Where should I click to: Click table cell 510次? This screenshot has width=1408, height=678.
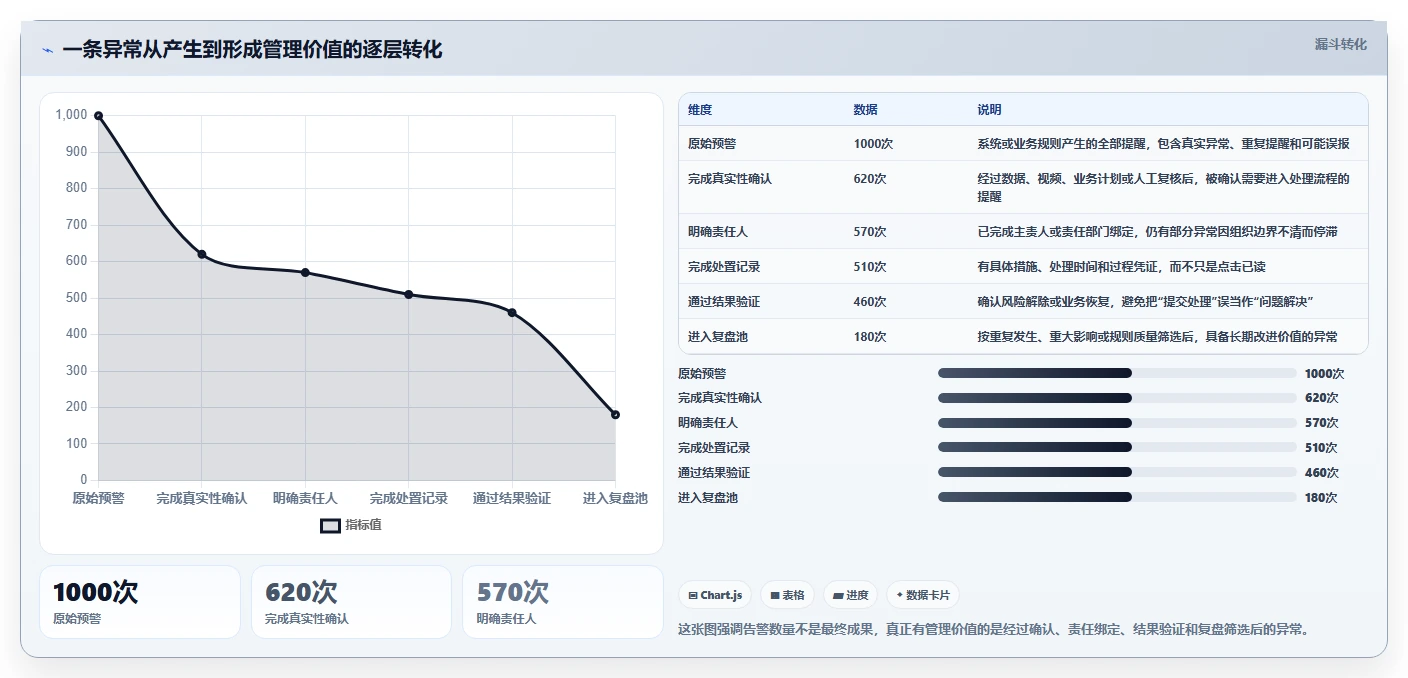869,267
